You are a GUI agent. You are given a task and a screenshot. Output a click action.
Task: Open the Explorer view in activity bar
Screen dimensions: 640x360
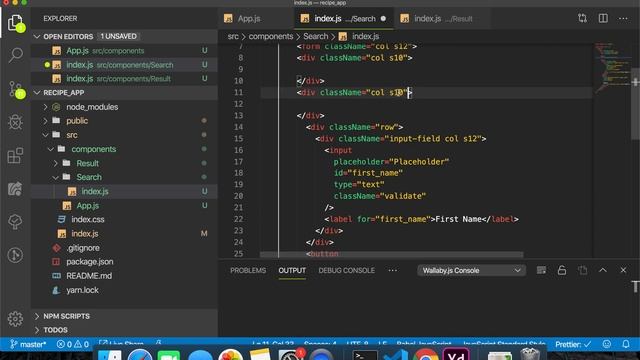(x=15, y=22)
